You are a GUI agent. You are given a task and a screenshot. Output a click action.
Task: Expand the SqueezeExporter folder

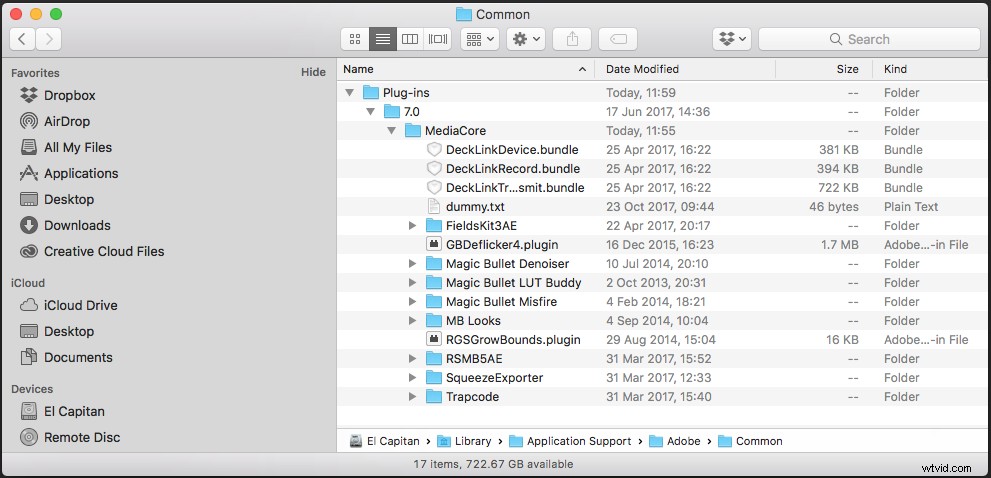(412, 377)
